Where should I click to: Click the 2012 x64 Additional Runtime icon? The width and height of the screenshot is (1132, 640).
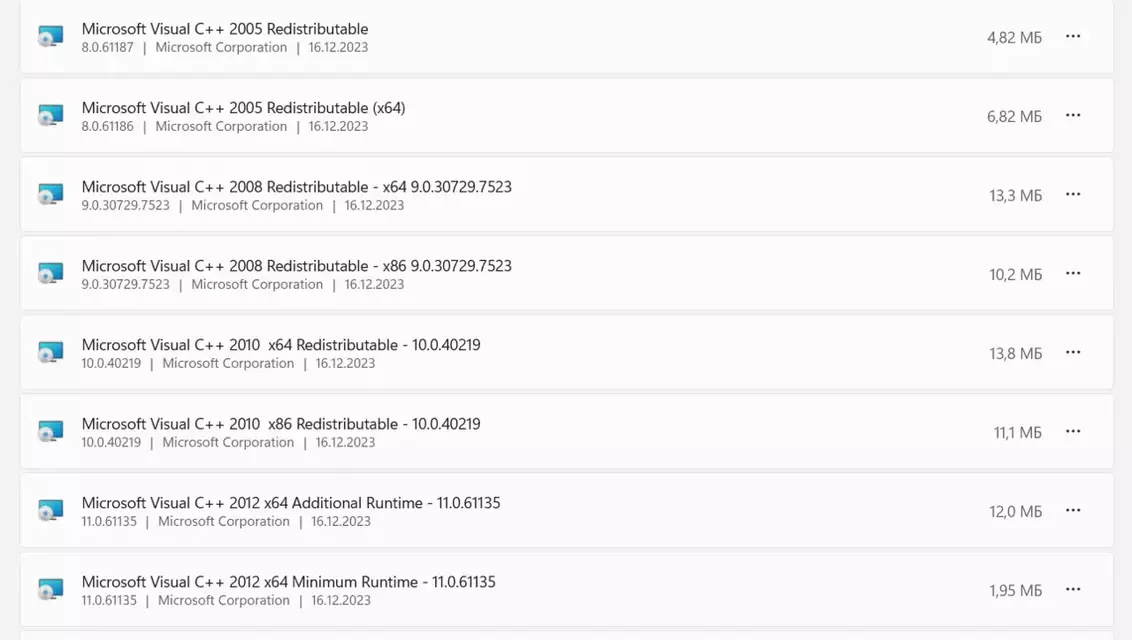[51, 510]
